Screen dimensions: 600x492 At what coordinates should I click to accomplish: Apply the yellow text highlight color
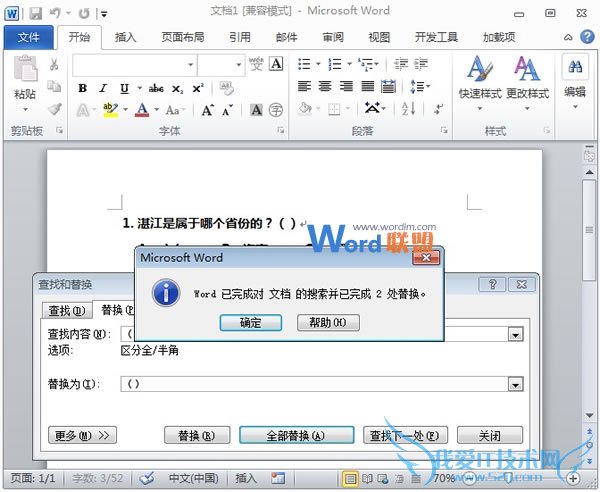111,110
